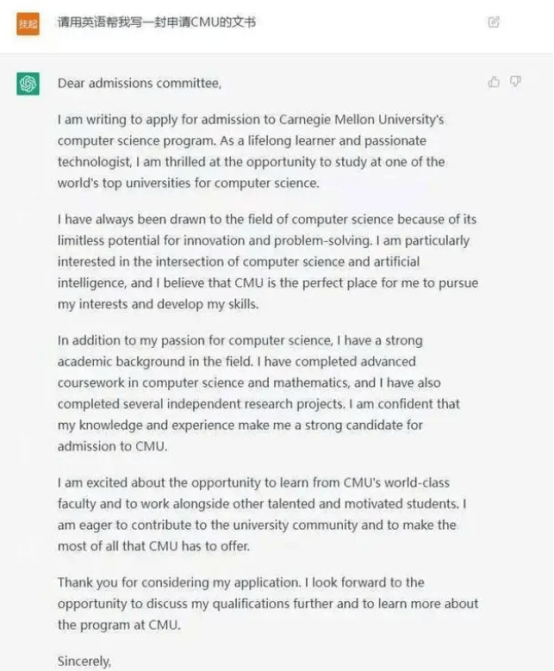Screen dimensions: 554x671
Task: Click the words 'Carnegie Mellon University's'
Action: pos(361,119)
